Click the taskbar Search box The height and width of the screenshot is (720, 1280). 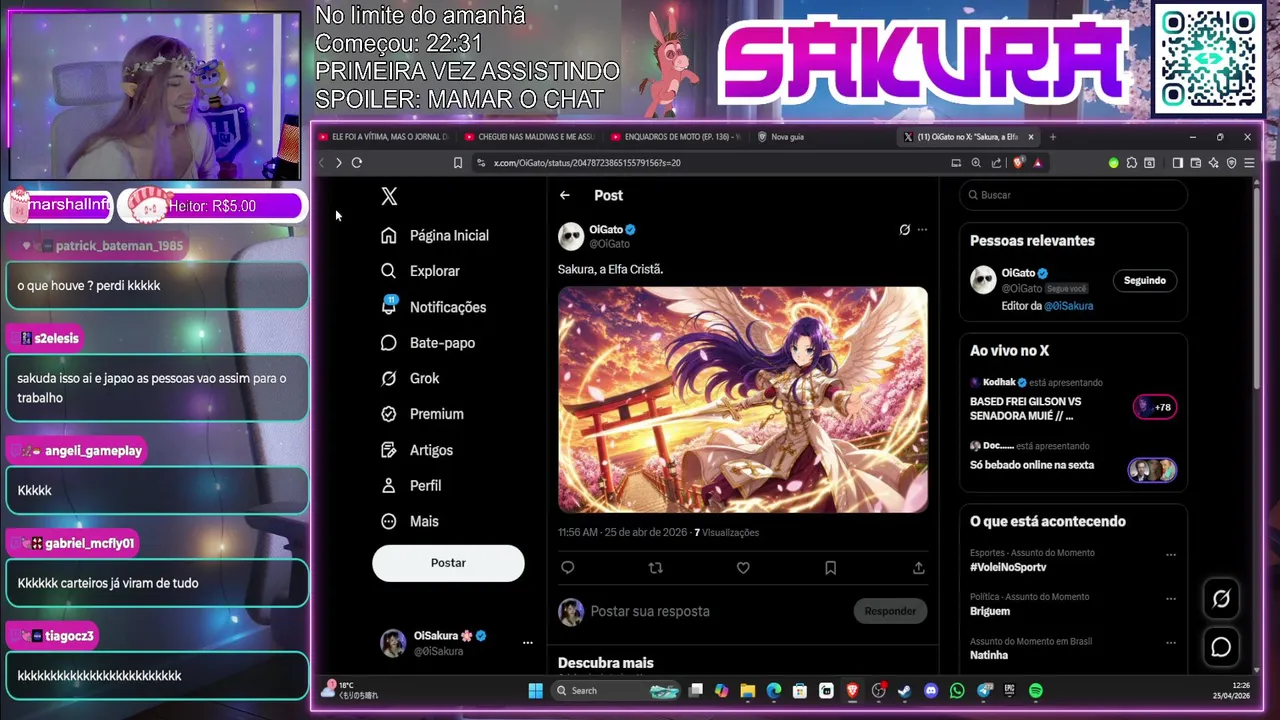(x=618, y=691)
